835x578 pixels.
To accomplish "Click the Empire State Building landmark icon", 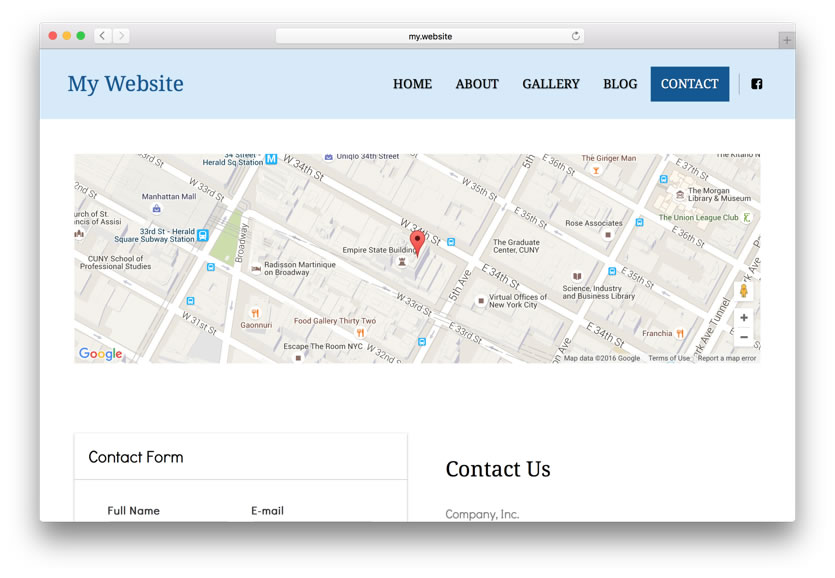I will coord(402,261).
